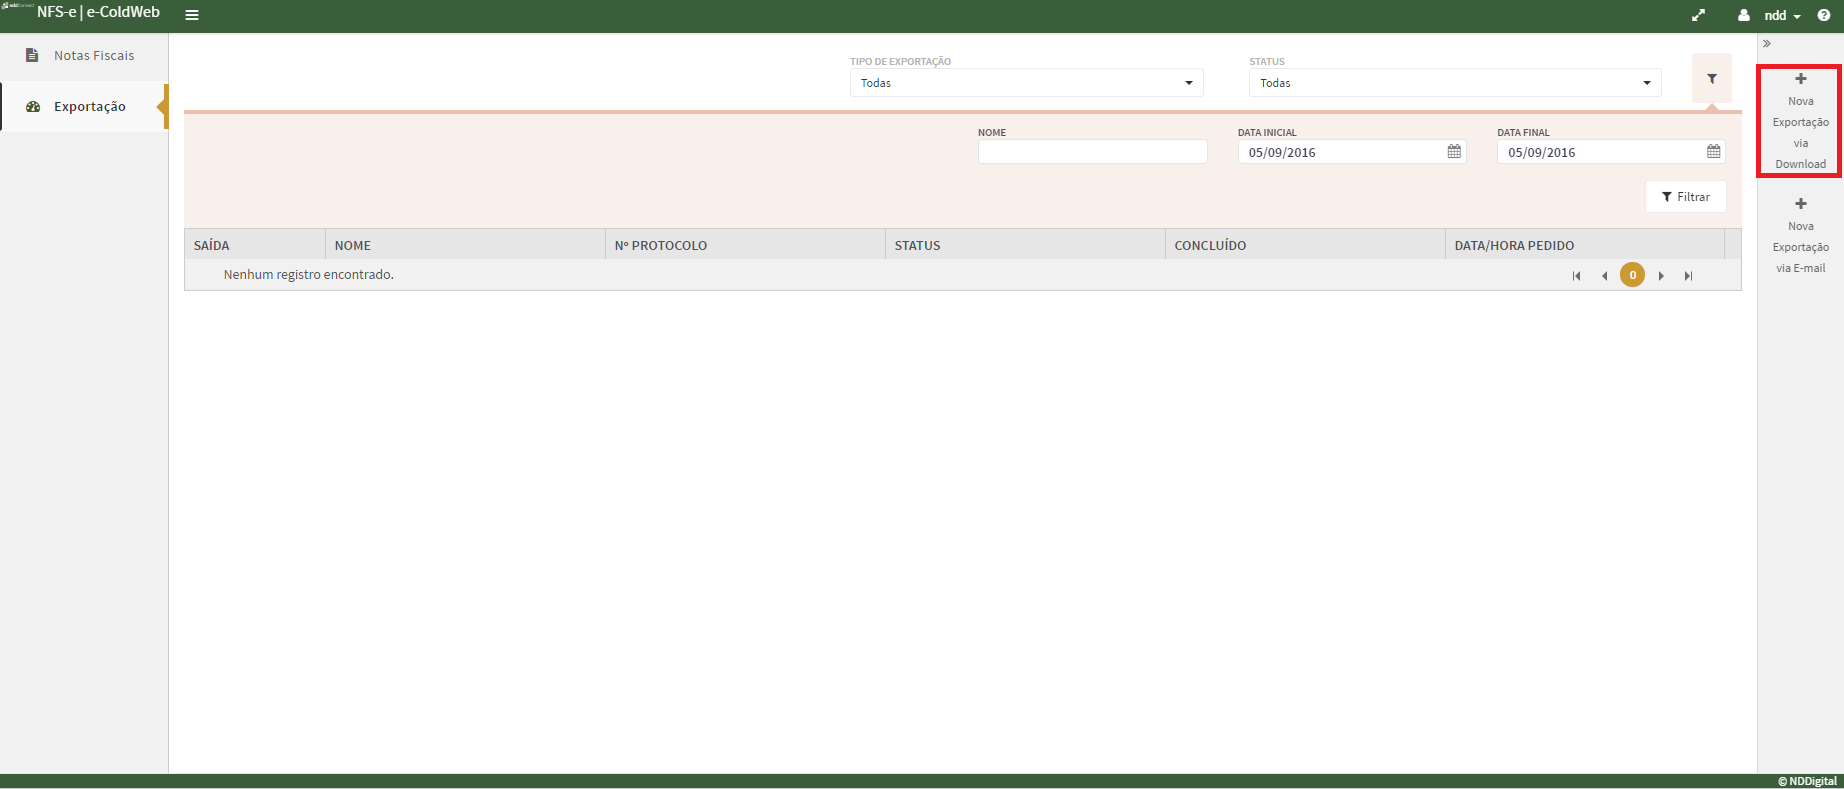Click the current page number 0
Viewport: 1844px width, 789px height.
pos(1633,275)
